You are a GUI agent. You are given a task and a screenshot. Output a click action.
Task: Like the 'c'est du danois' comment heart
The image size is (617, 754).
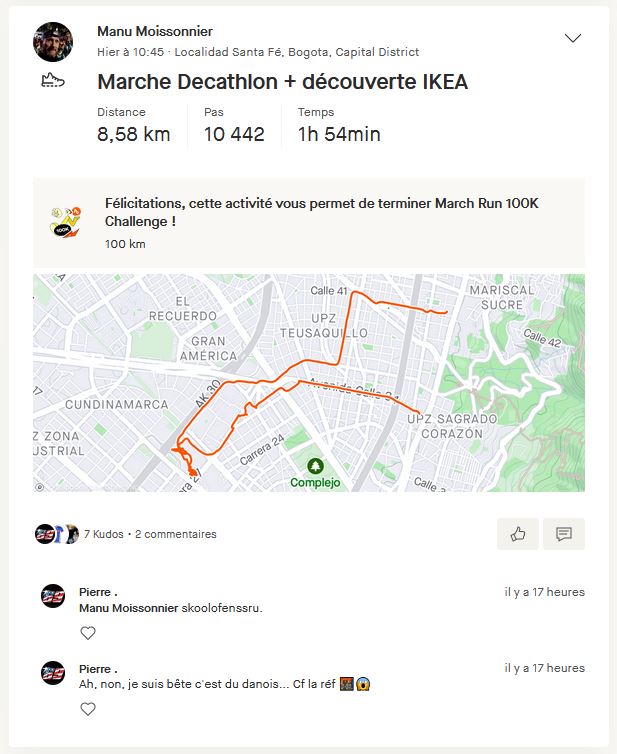(x=88, y=709)
